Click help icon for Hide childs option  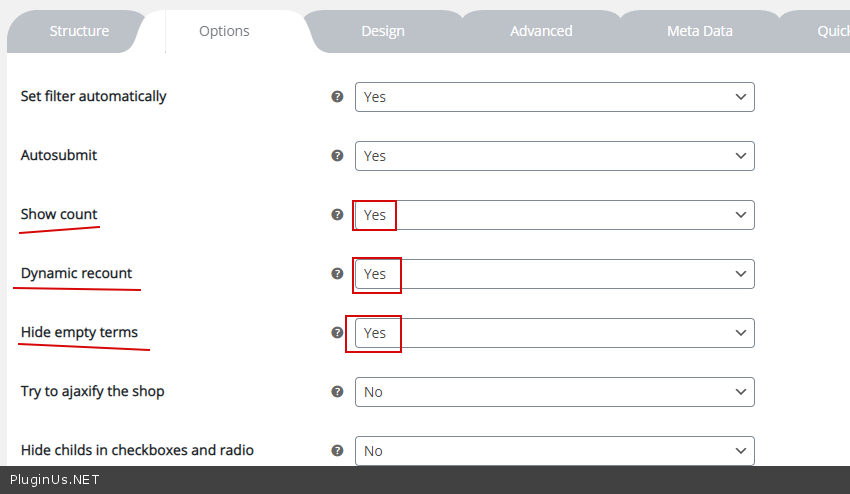337,450
